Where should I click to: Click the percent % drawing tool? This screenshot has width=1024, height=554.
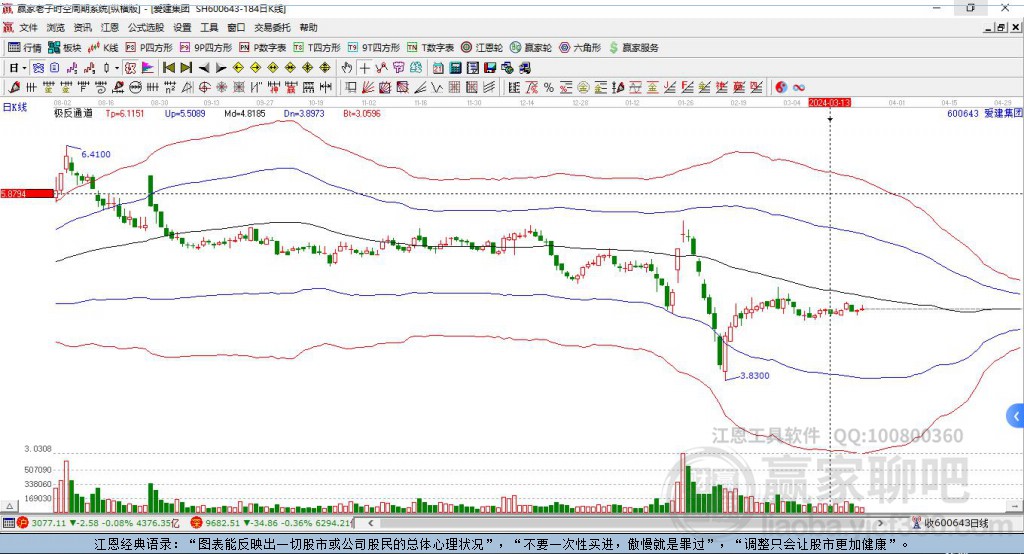click(549, 87)
